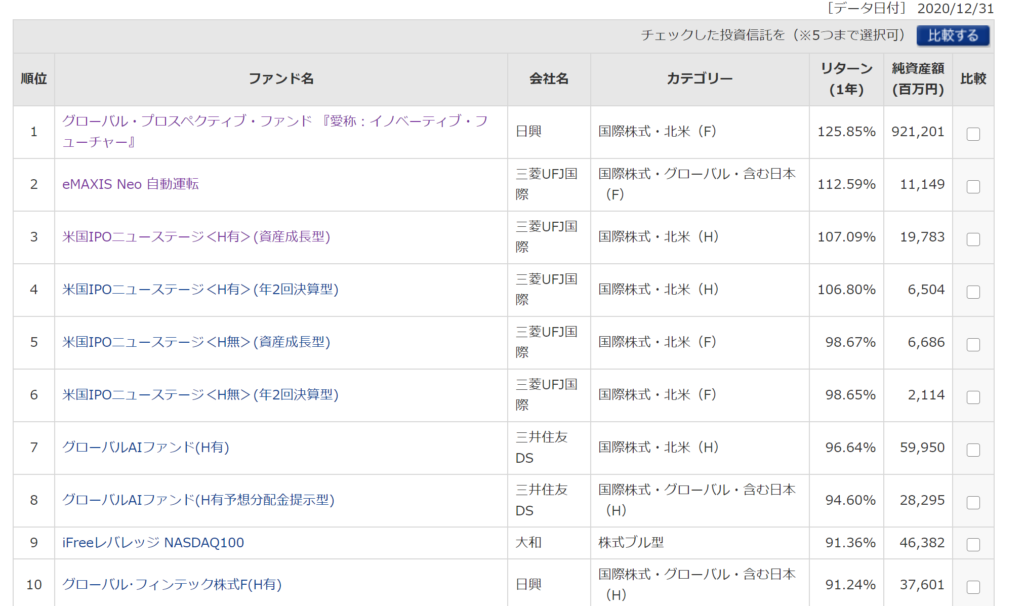1024x606 pixels.
Task: Tick compare checkbox in 106.80% return row
Action: [x=973, y=292]
